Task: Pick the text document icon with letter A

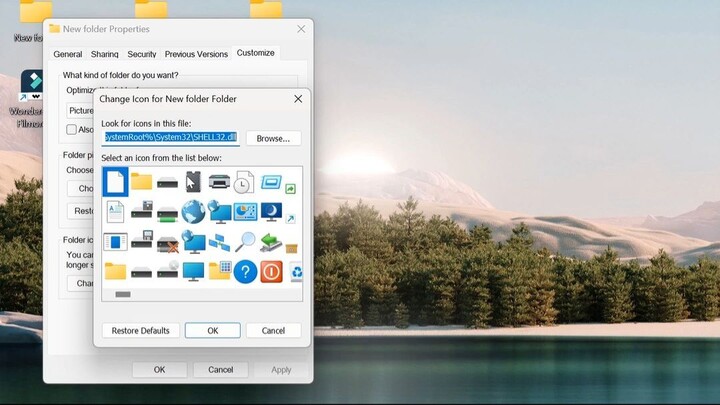Action: point(115,212)
